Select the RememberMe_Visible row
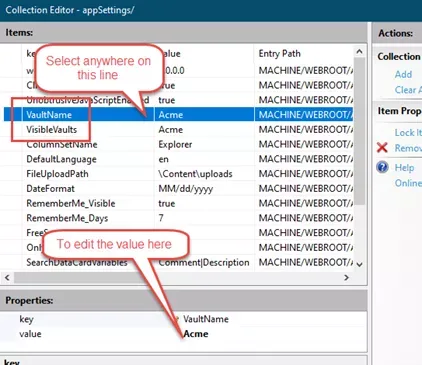 pyautogui.click(x=179, y=203)
